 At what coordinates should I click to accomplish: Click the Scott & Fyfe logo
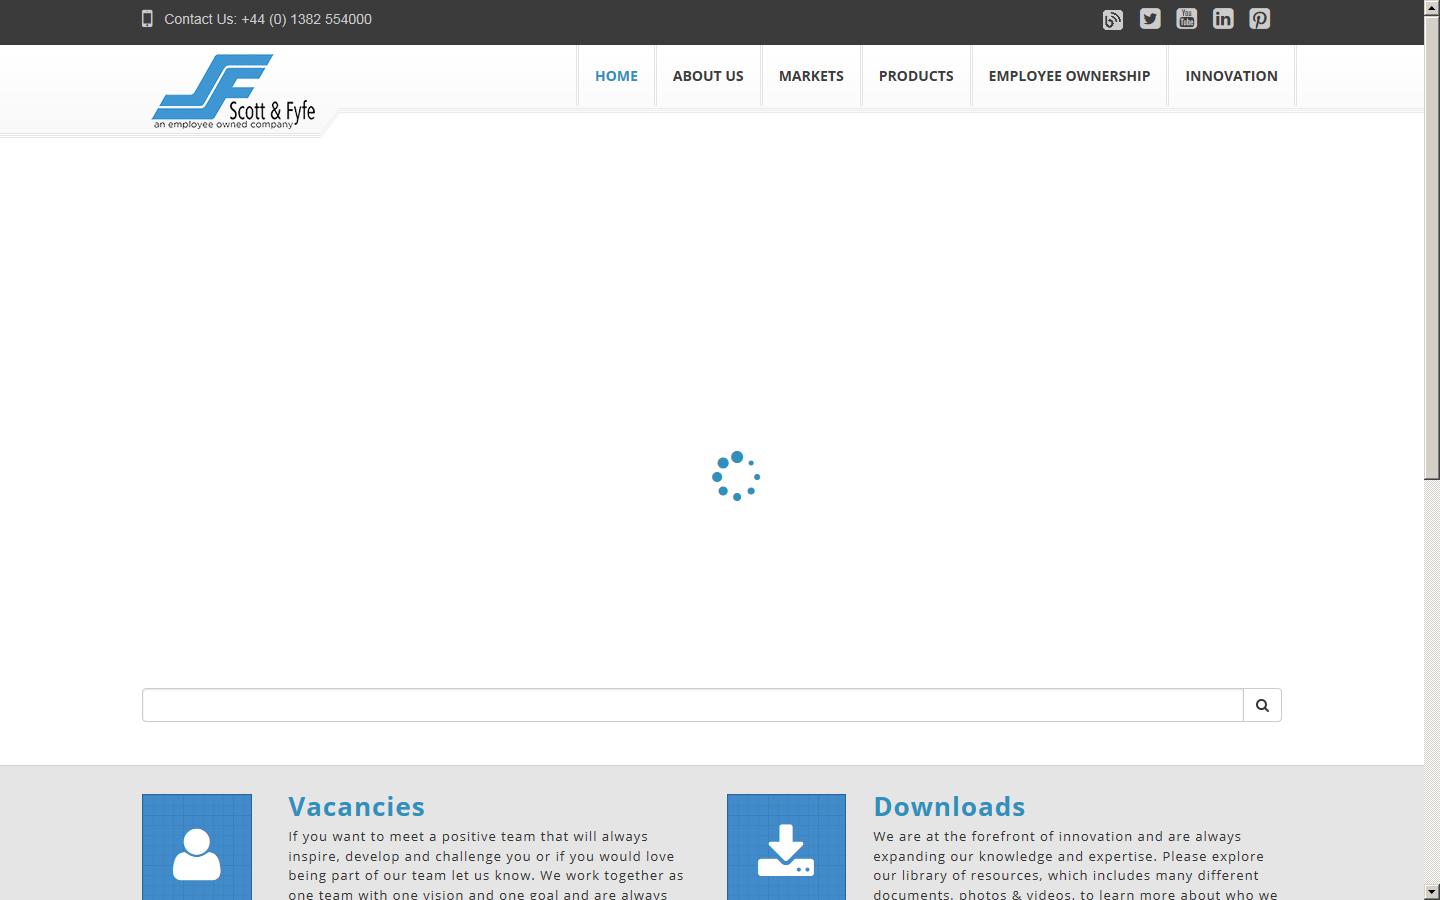coord(233,92)
